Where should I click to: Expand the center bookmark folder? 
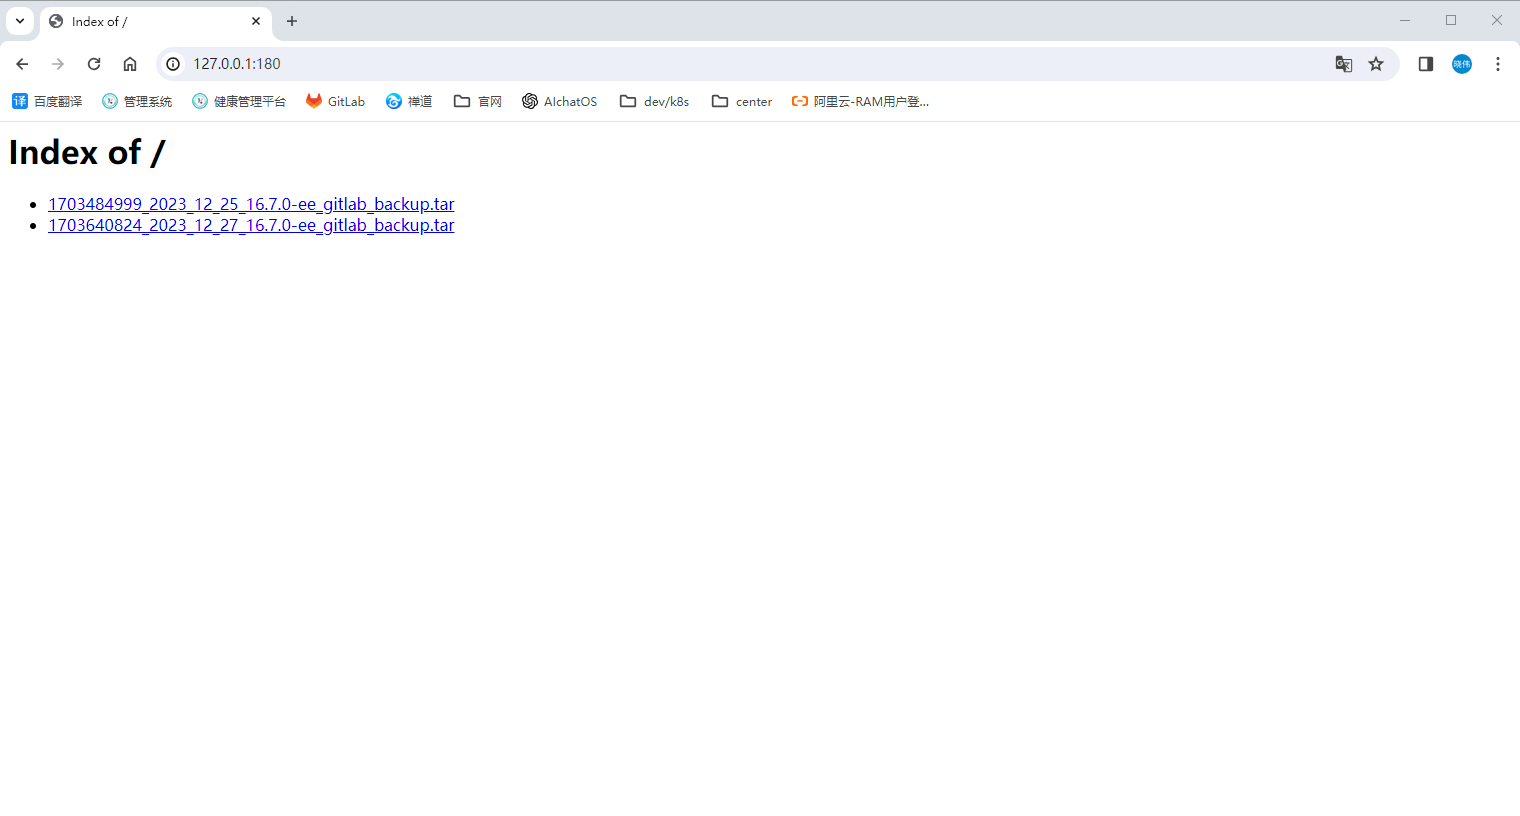point(742,101)
